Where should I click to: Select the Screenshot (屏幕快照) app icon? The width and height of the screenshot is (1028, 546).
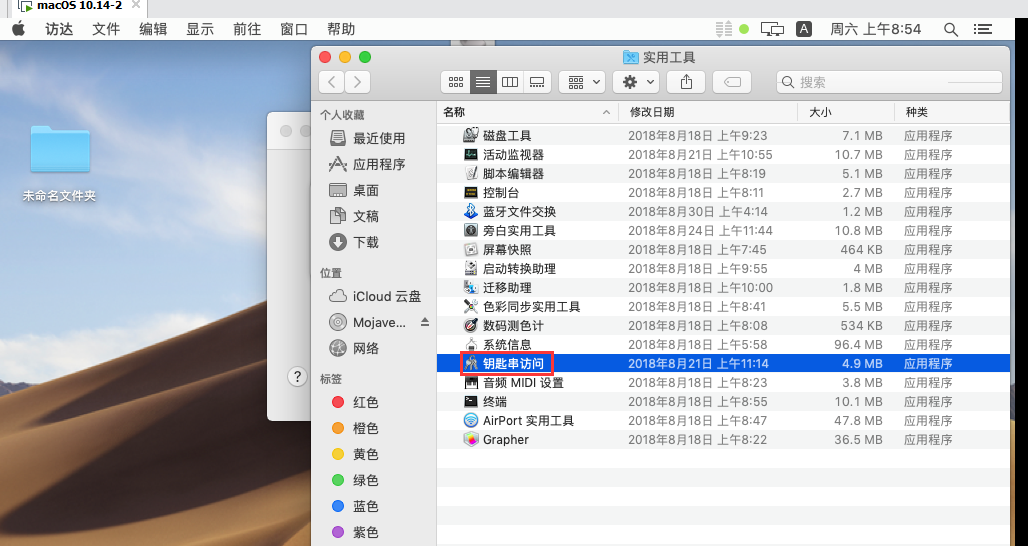click(471, 249)
